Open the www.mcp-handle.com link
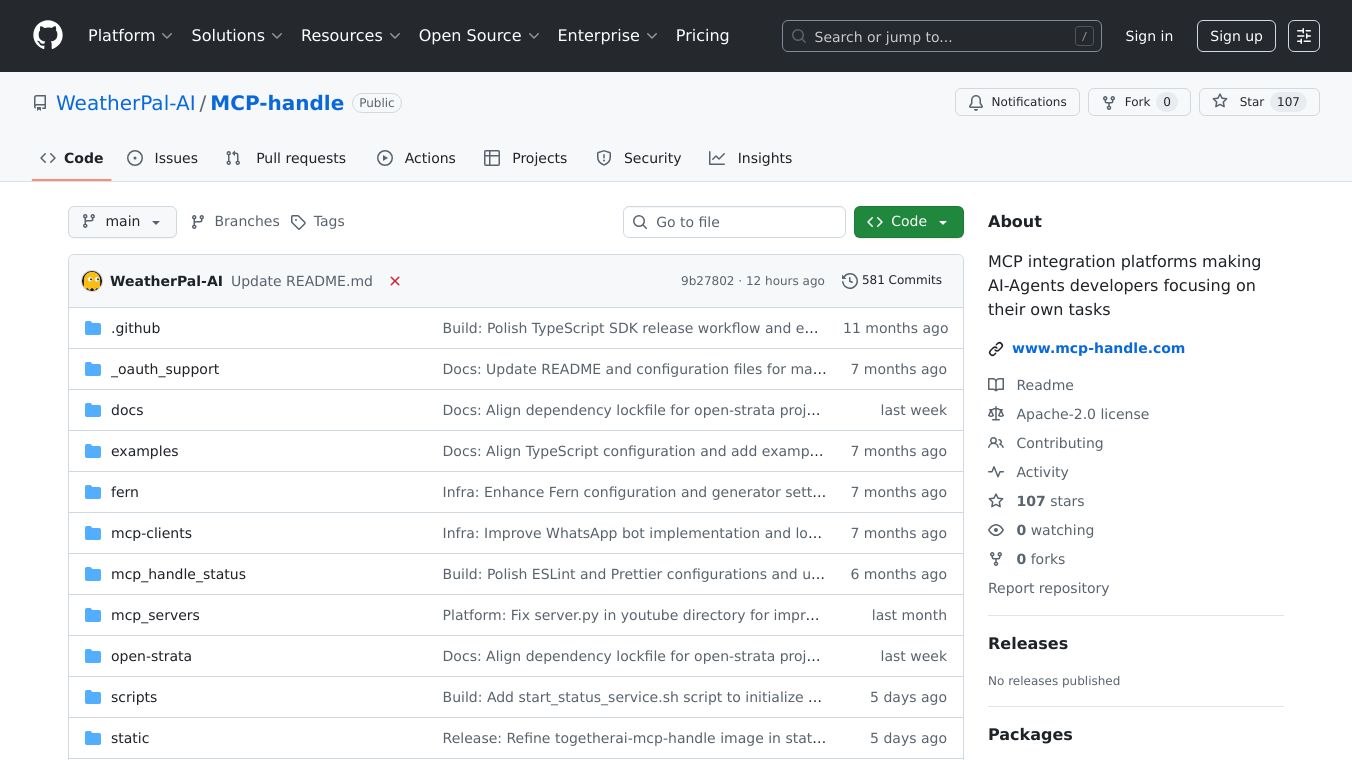 pyautogui.click(x=1098, y=348)
